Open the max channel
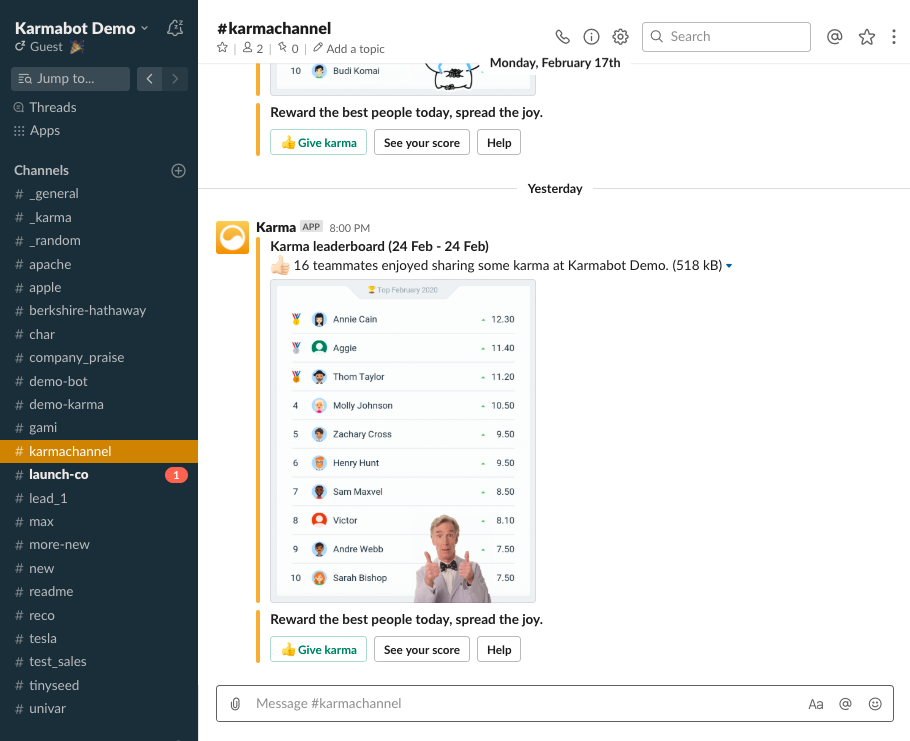Viewport: 910px width, 741px height. pyautogui.click(x=99, y=522)
